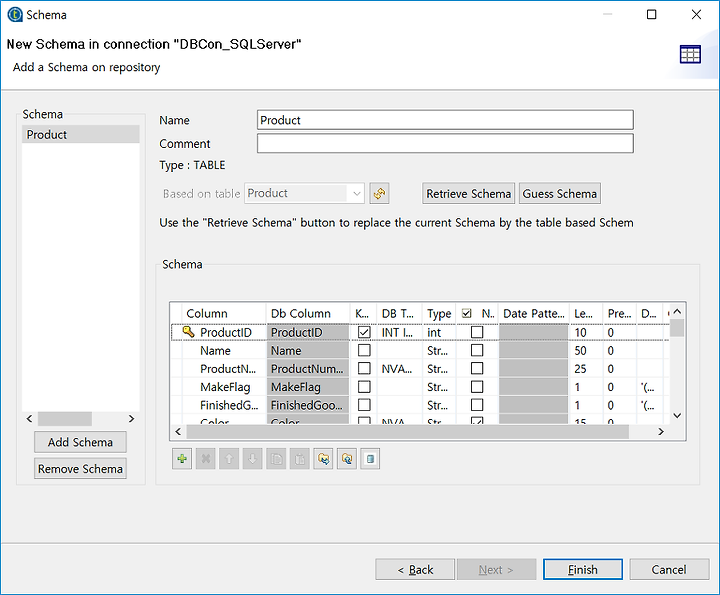Remove selected column using X icon

point(206,459)
